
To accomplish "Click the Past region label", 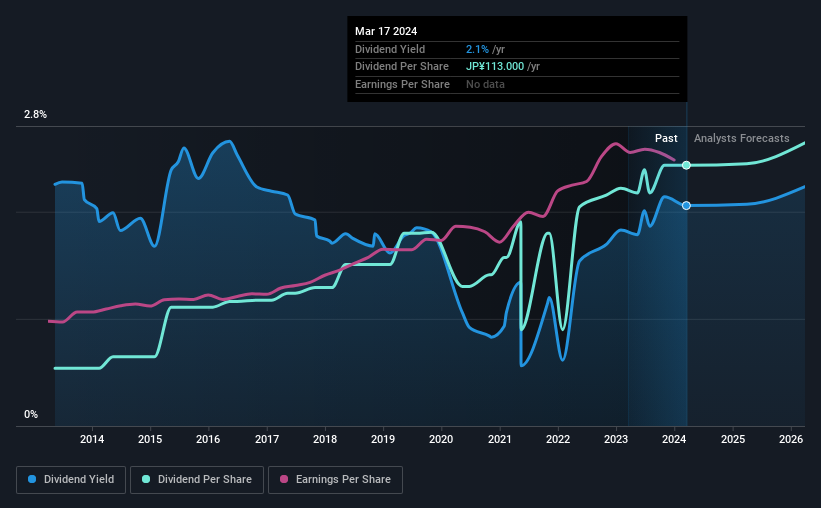I will 666,138.
